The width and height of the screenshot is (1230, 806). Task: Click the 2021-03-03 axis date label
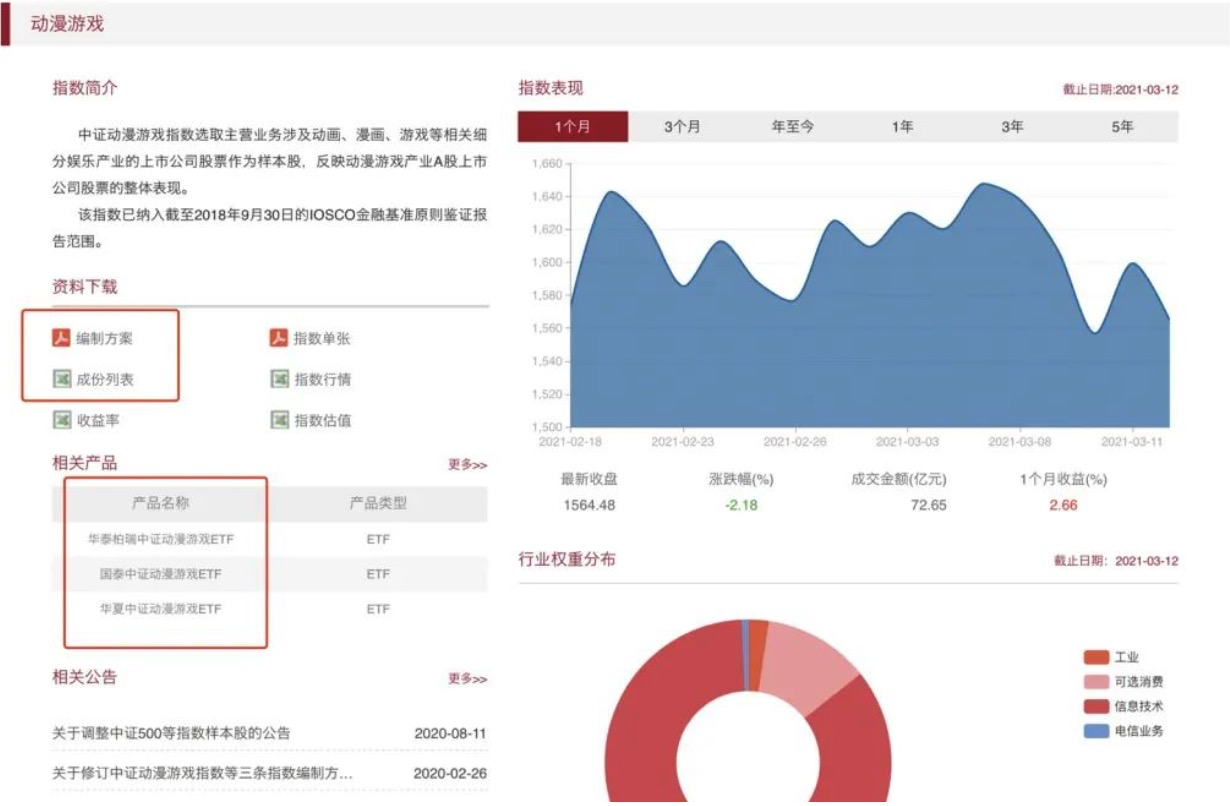(907, 441)
